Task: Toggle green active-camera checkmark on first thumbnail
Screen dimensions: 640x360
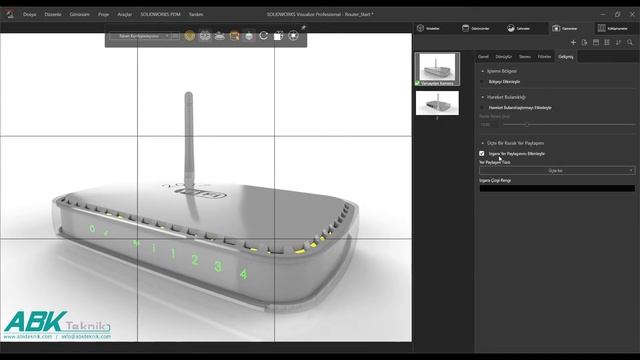Action: (x=418, y=83)
